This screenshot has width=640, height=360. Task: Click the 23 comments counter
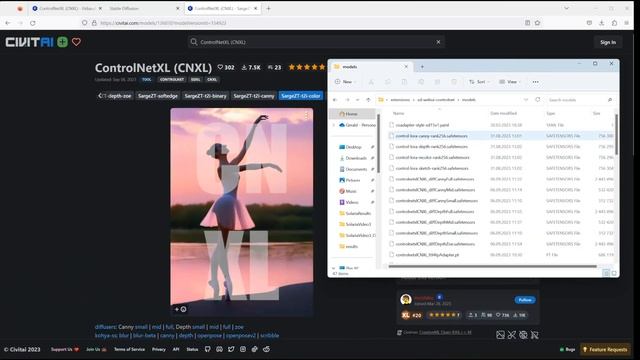[274, 67]
